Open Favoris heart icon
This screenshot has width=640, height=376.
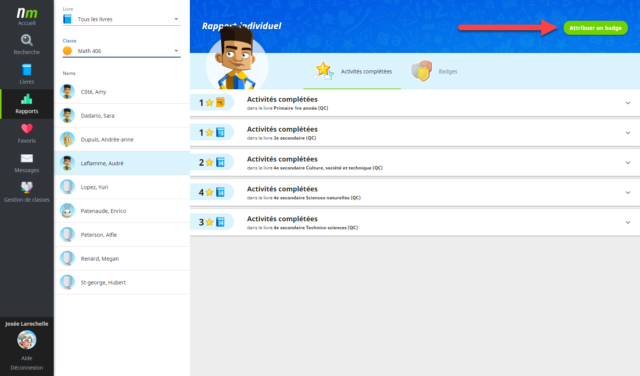tap(27, 129)
